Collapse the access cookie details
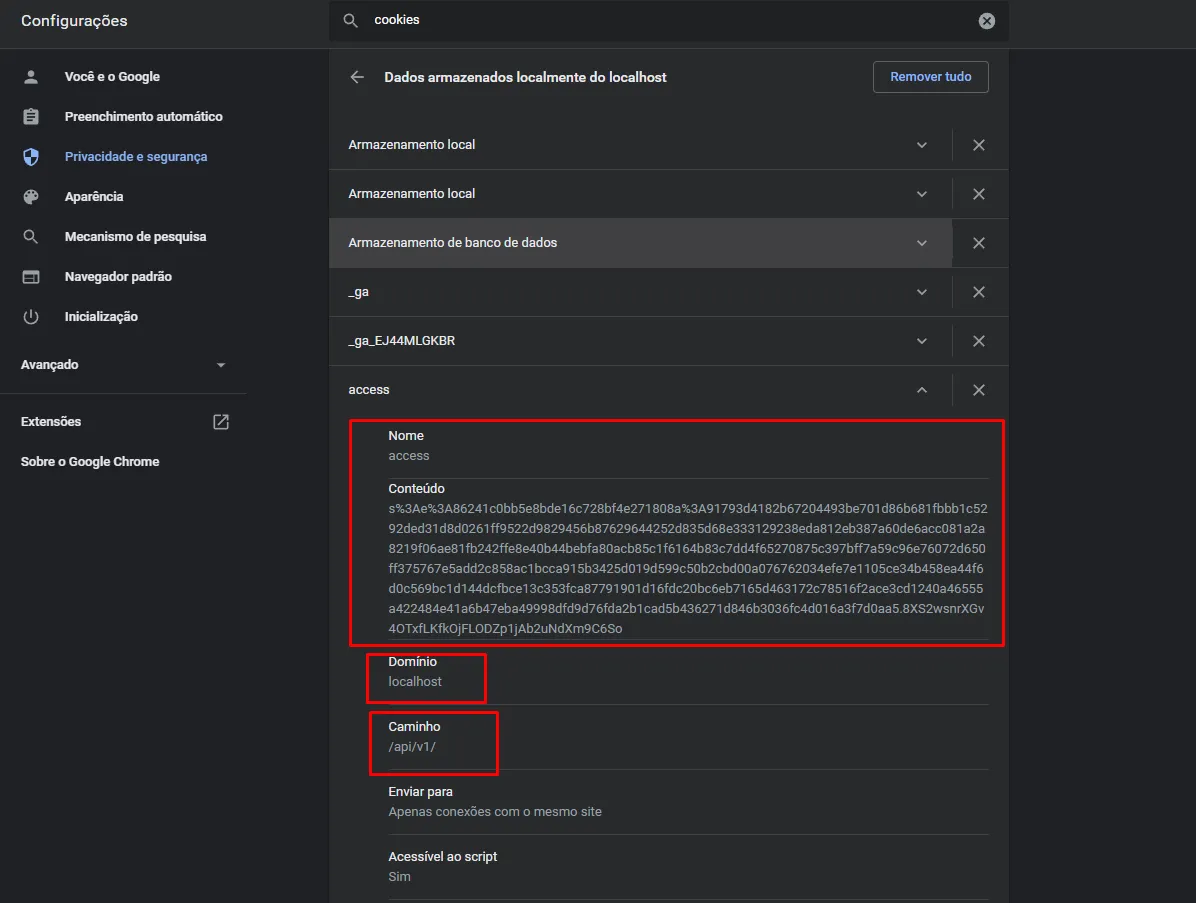Screen dimensions: 1196x903 tap(922, 390)
